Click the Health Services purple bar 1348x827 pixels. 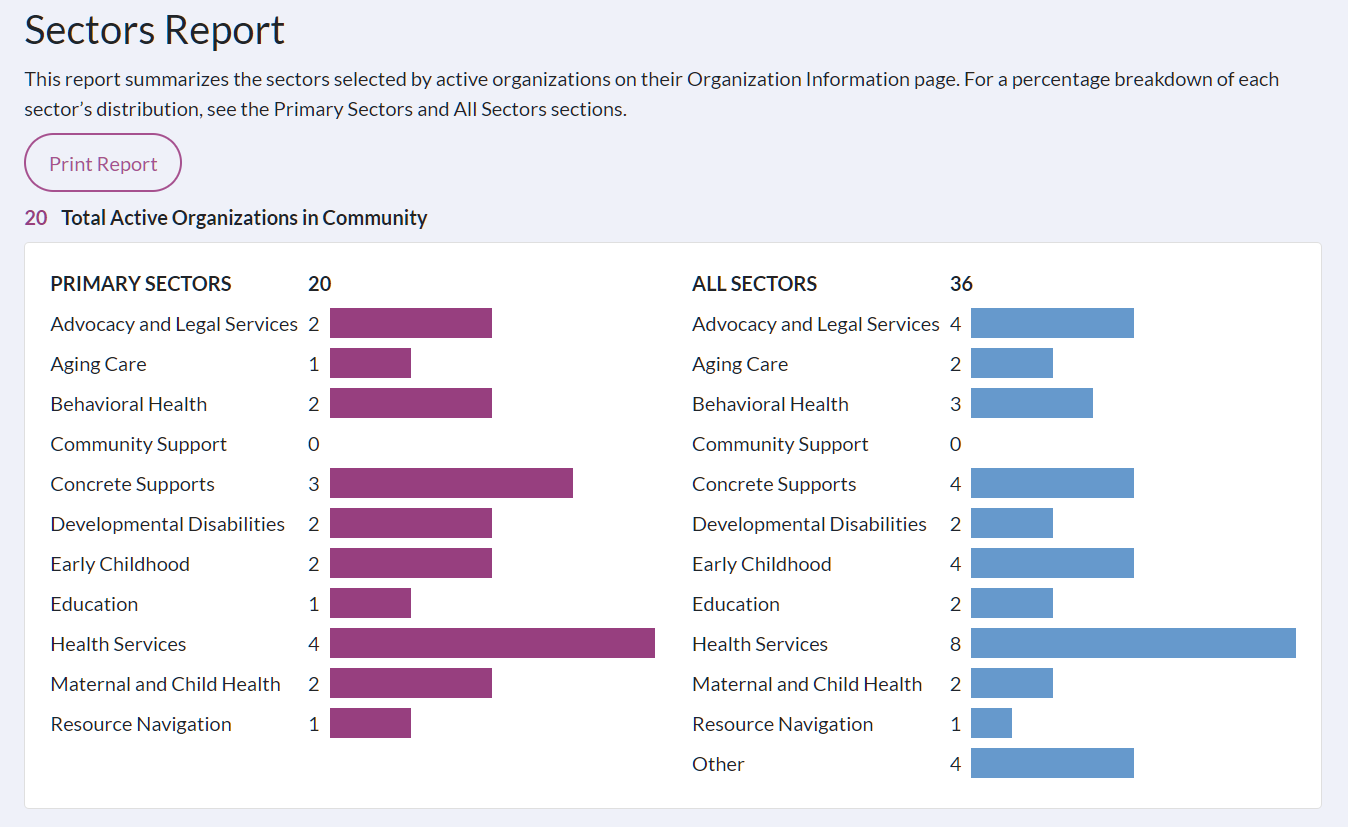(492, 643)
